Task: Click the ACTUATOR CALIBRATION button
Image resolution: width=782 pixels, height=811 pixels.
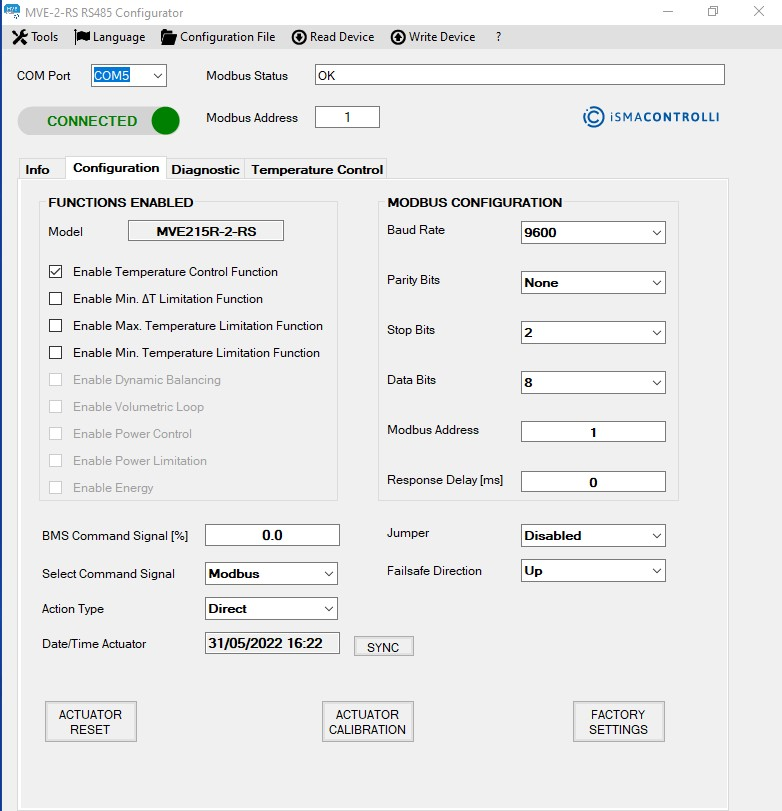Action: click(367, 722)
